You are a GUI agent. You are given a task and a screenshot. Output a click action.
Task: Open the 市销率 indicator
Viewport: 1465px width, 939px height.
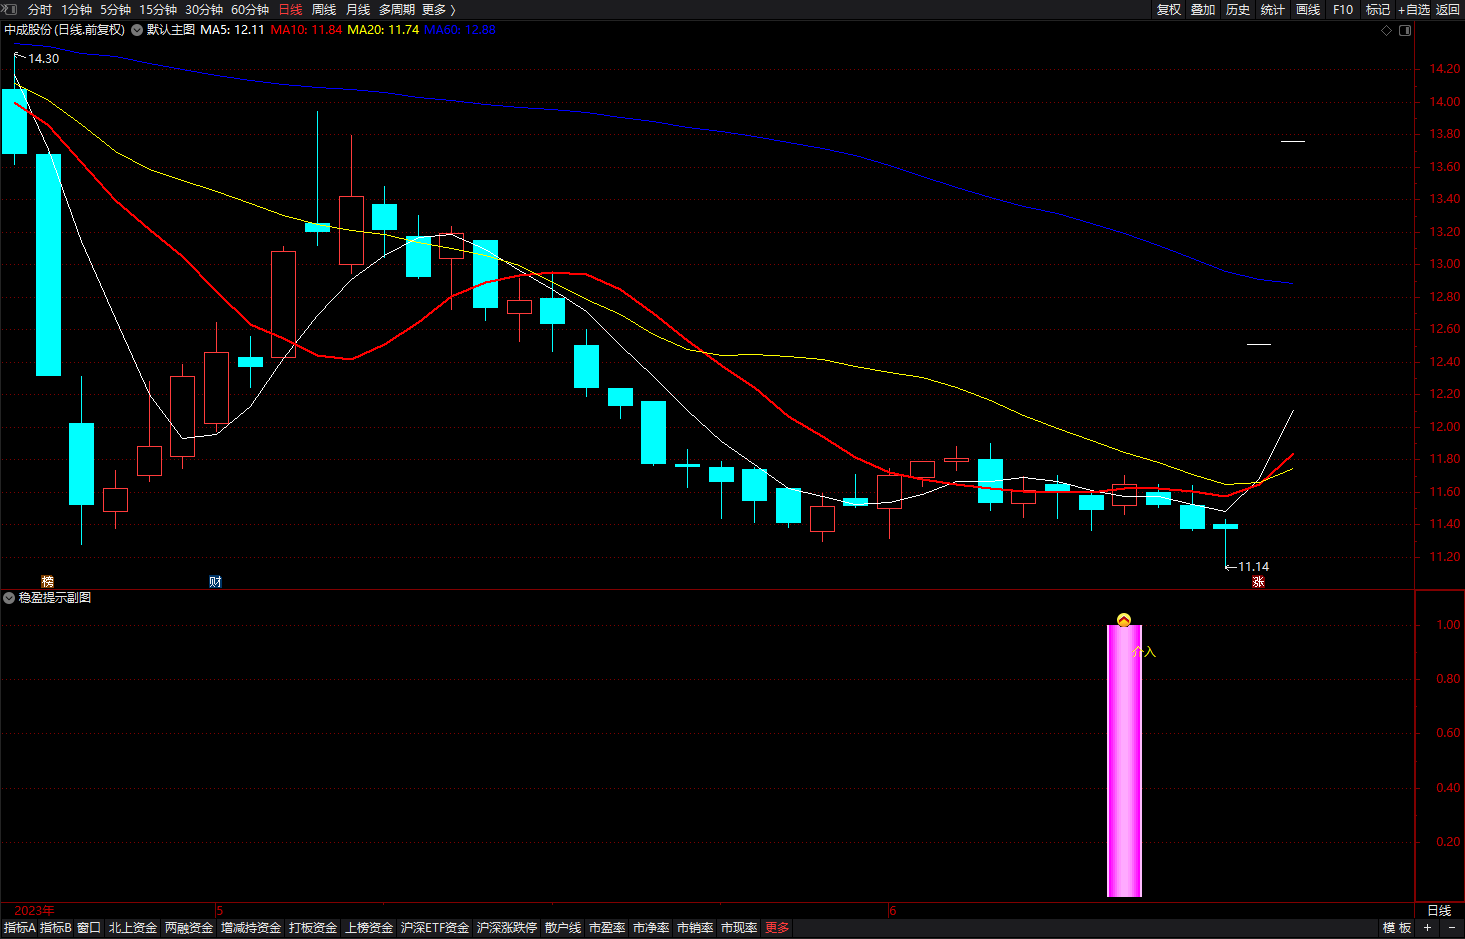point(695,928)
